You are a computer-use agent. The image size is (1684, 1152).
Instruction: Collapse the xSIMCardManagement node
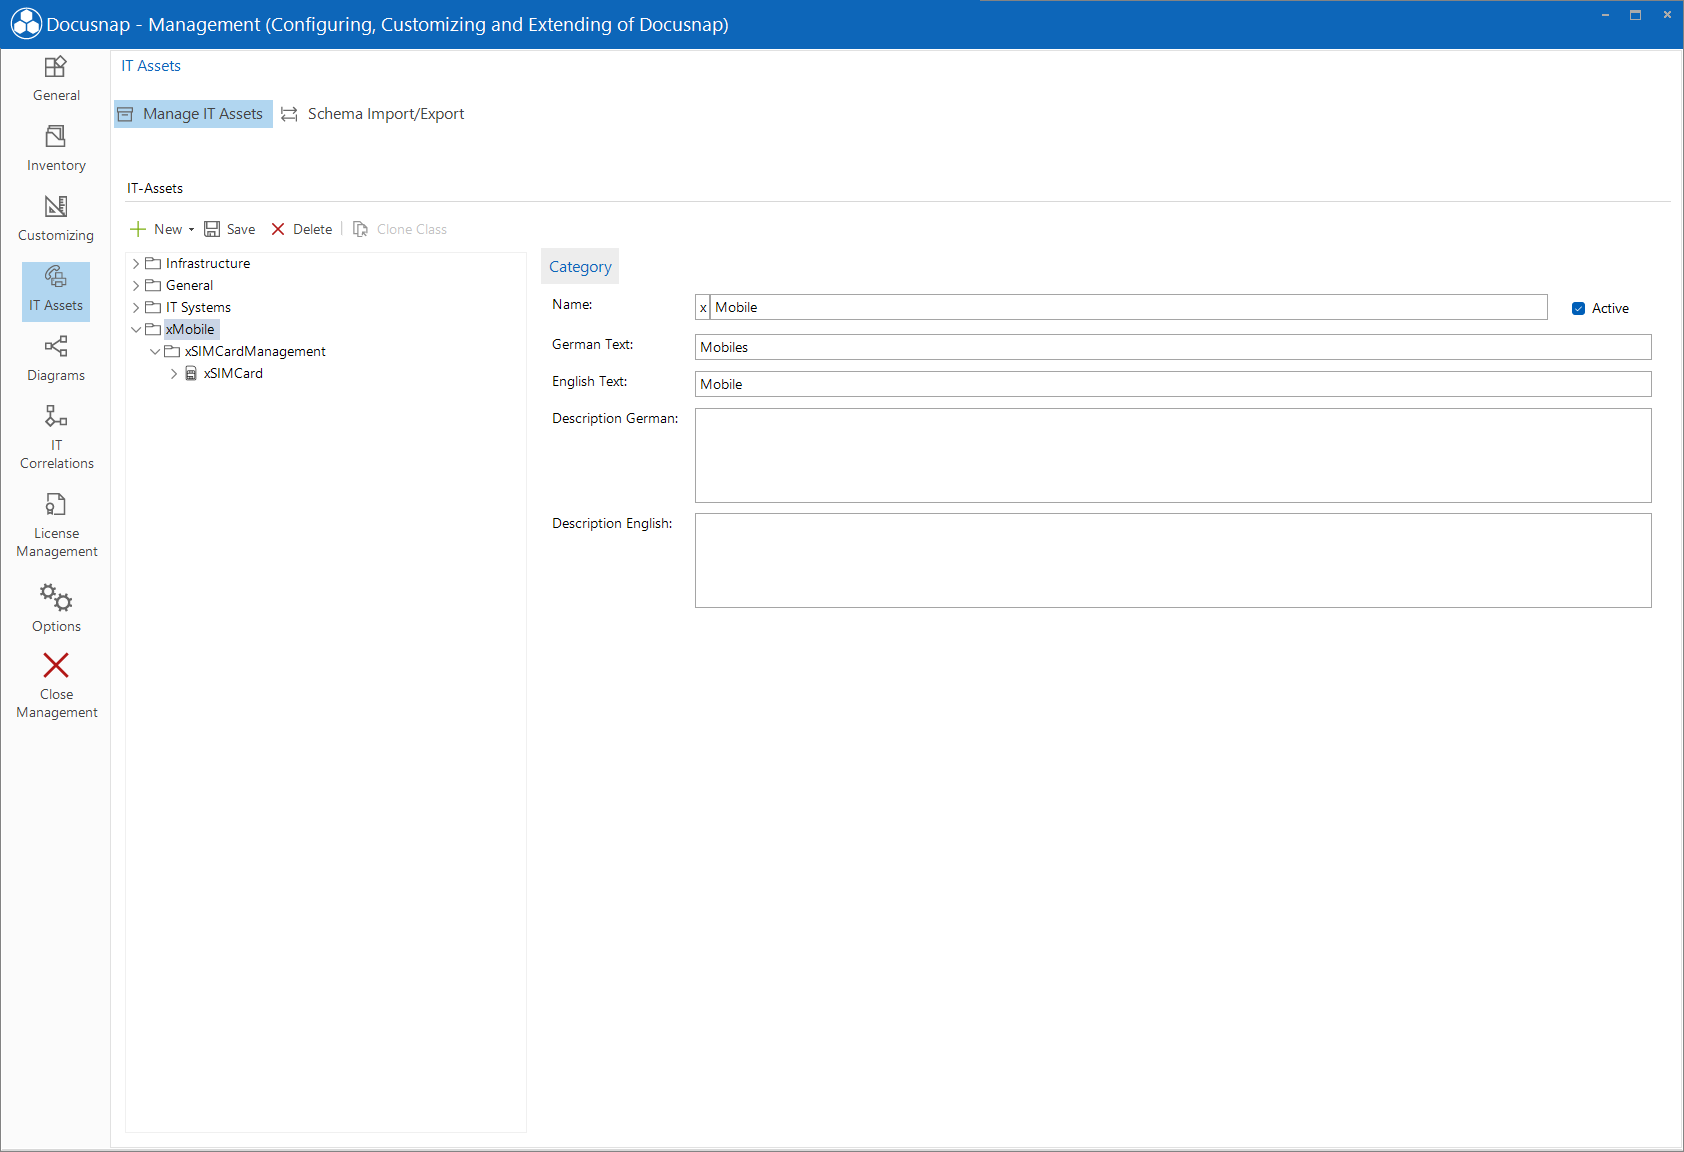tap(155, 351)
